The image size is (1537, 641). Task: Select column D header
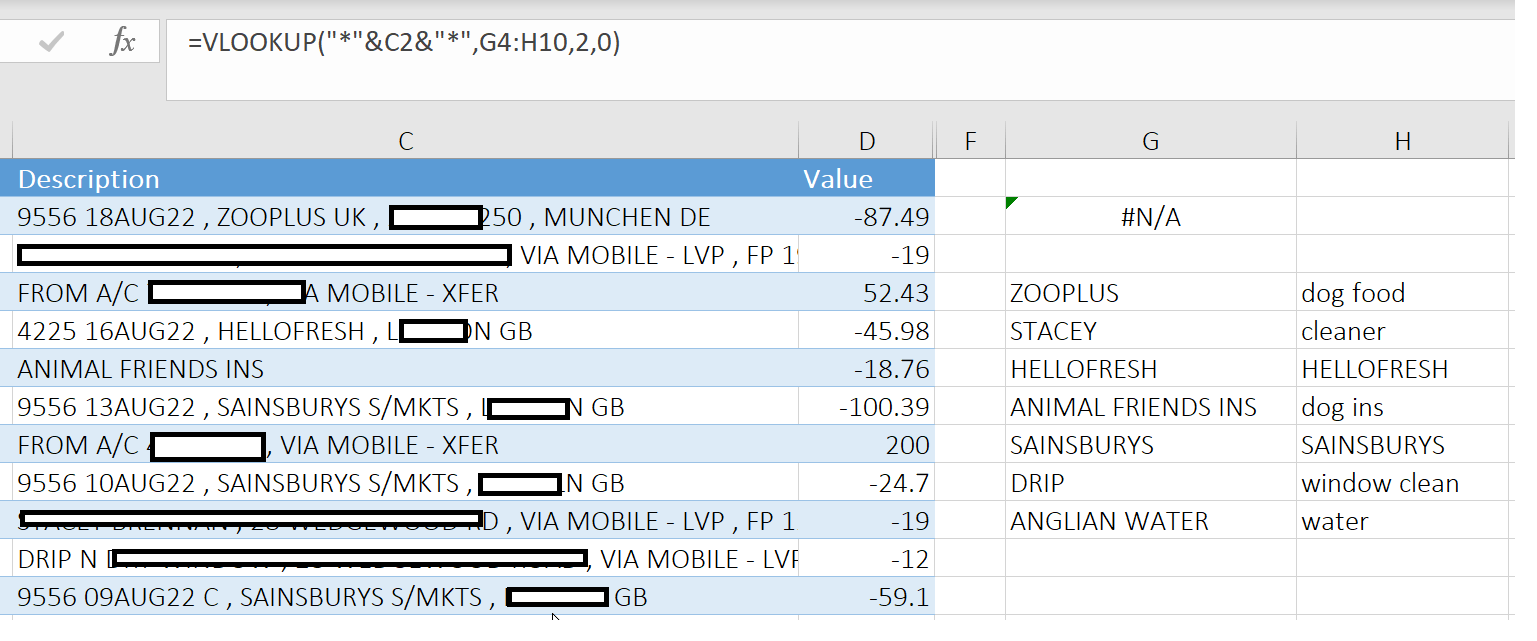866,141
